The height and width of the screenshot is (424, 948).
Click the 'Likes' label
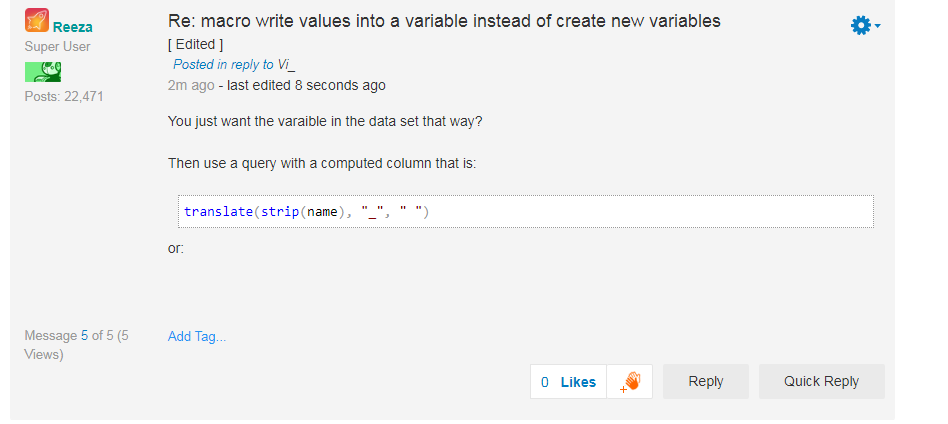(578, 382)
